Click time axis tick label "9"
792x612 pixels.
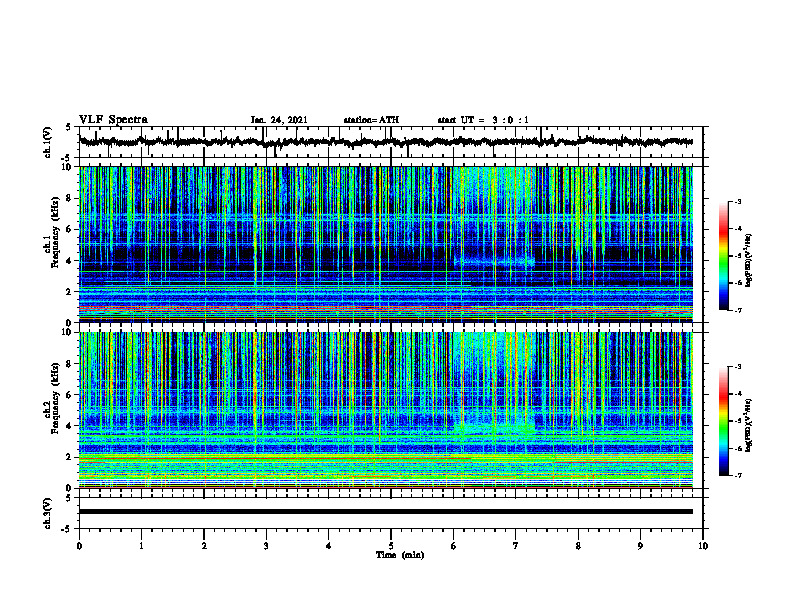coord(640,546)
